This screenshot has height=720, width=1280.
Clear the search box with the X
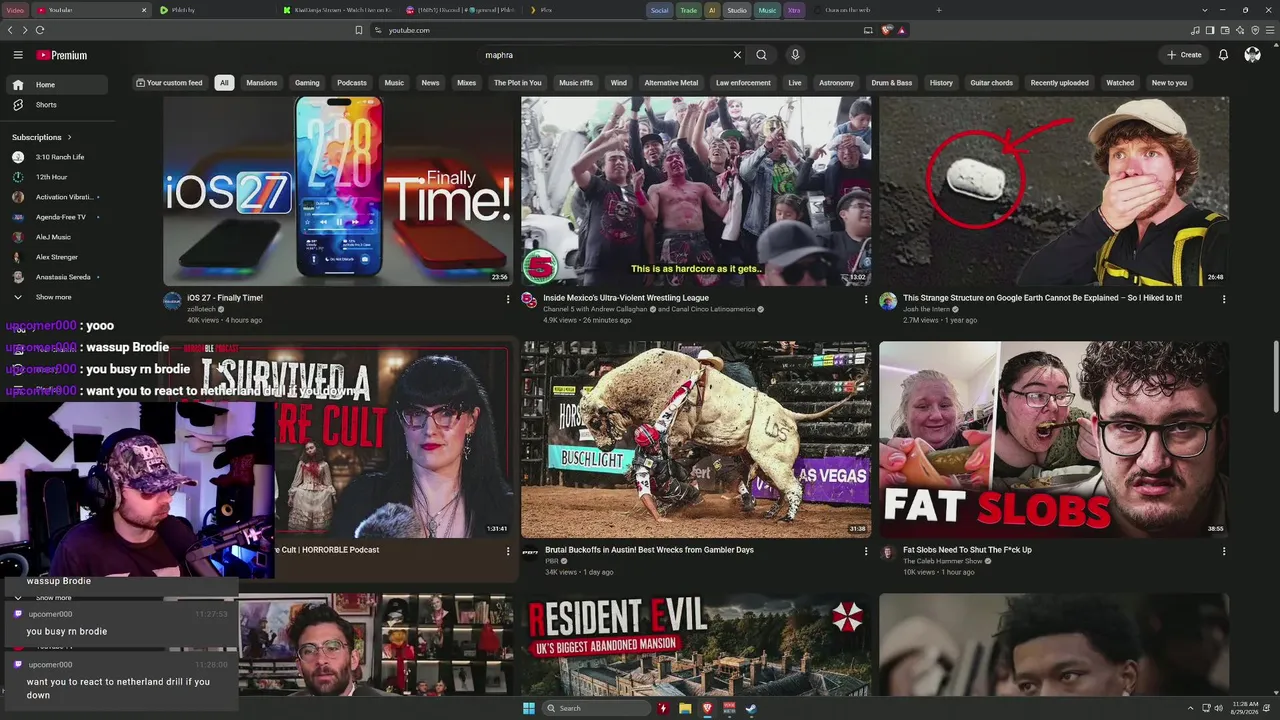737,55
